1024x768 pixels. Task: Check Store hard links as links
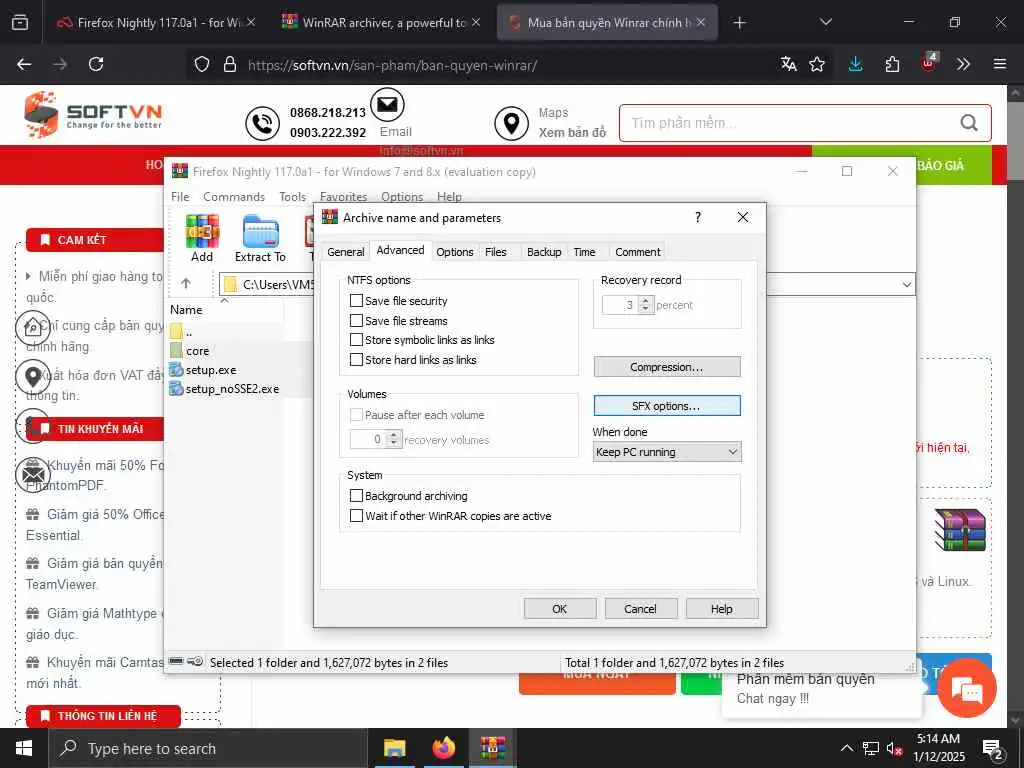tap(357, 359)
